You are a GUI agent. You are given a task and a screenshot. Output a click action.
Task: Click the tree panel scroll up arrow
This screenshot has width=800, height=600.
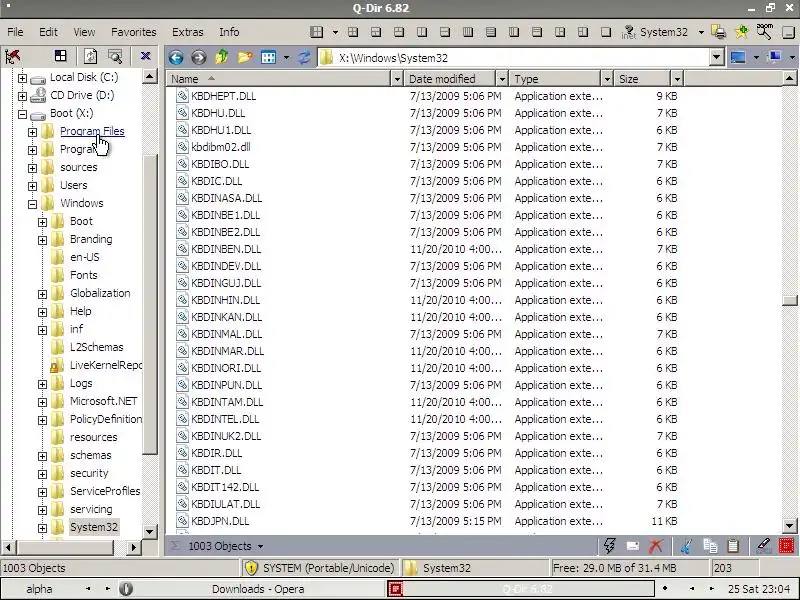[149, 77]
